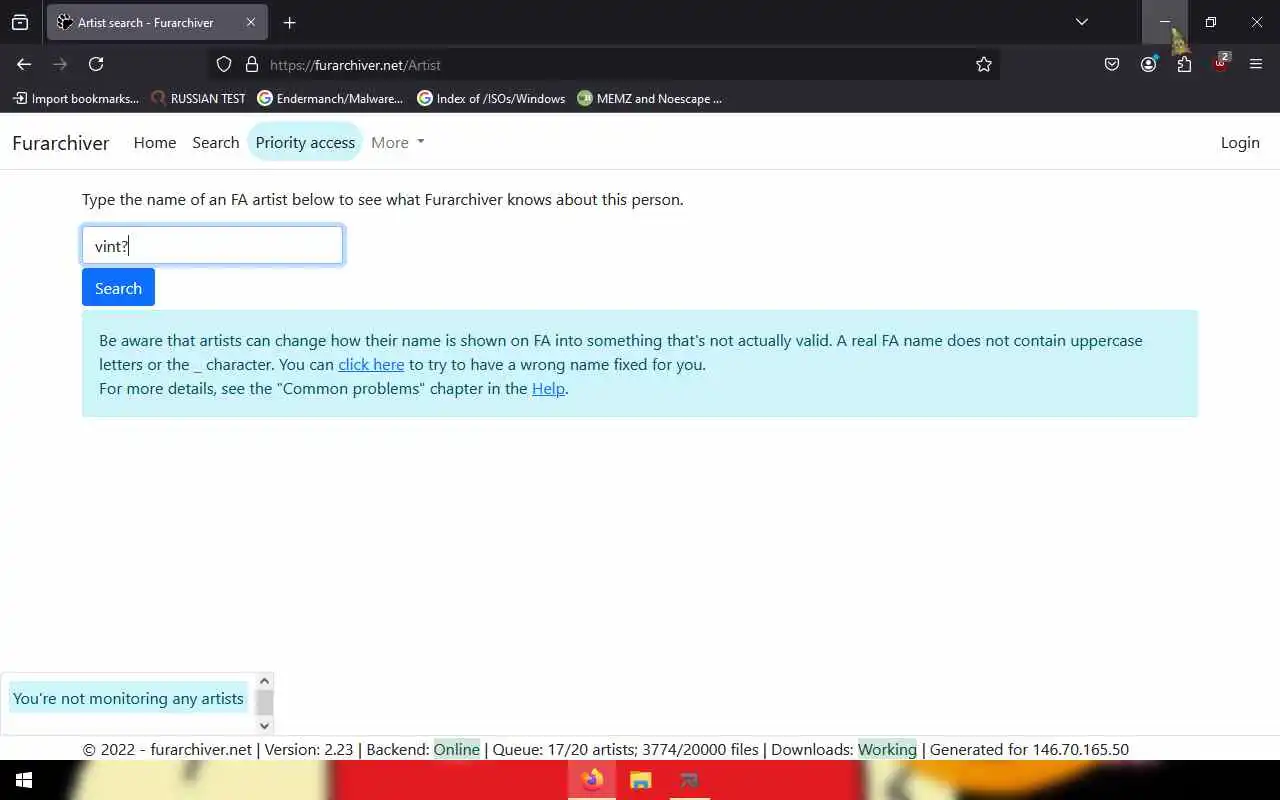The image size is (1280, 800).
Task: Open the Priority access nav item
Action: [305, 142]
